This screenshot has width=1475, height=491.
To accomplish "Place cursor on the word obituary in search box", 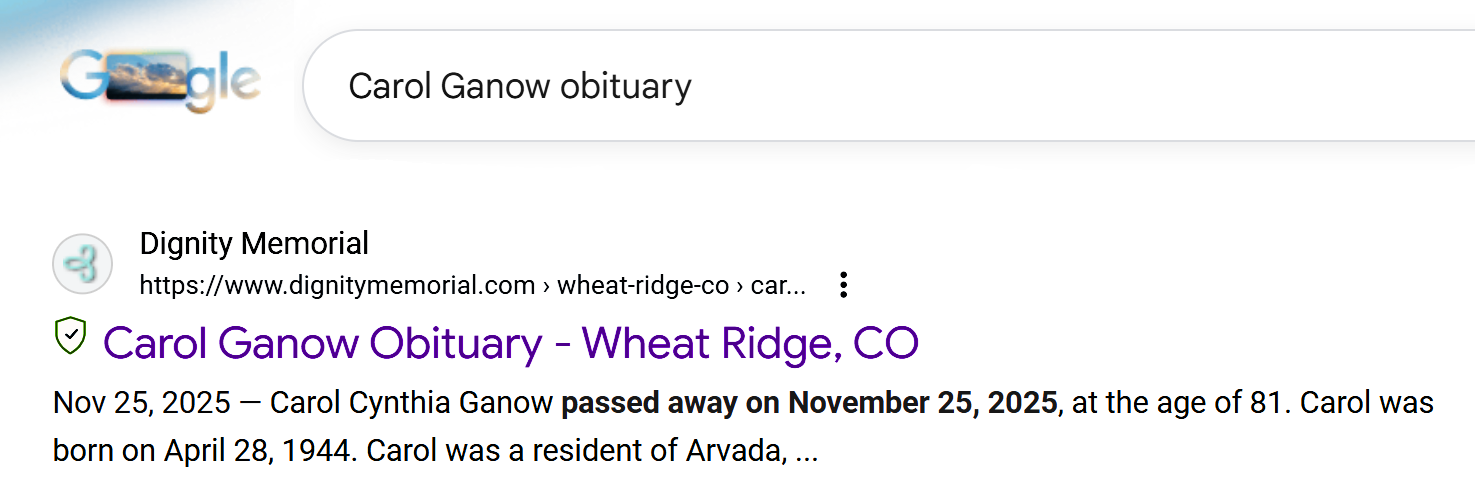I will point(625,86).
